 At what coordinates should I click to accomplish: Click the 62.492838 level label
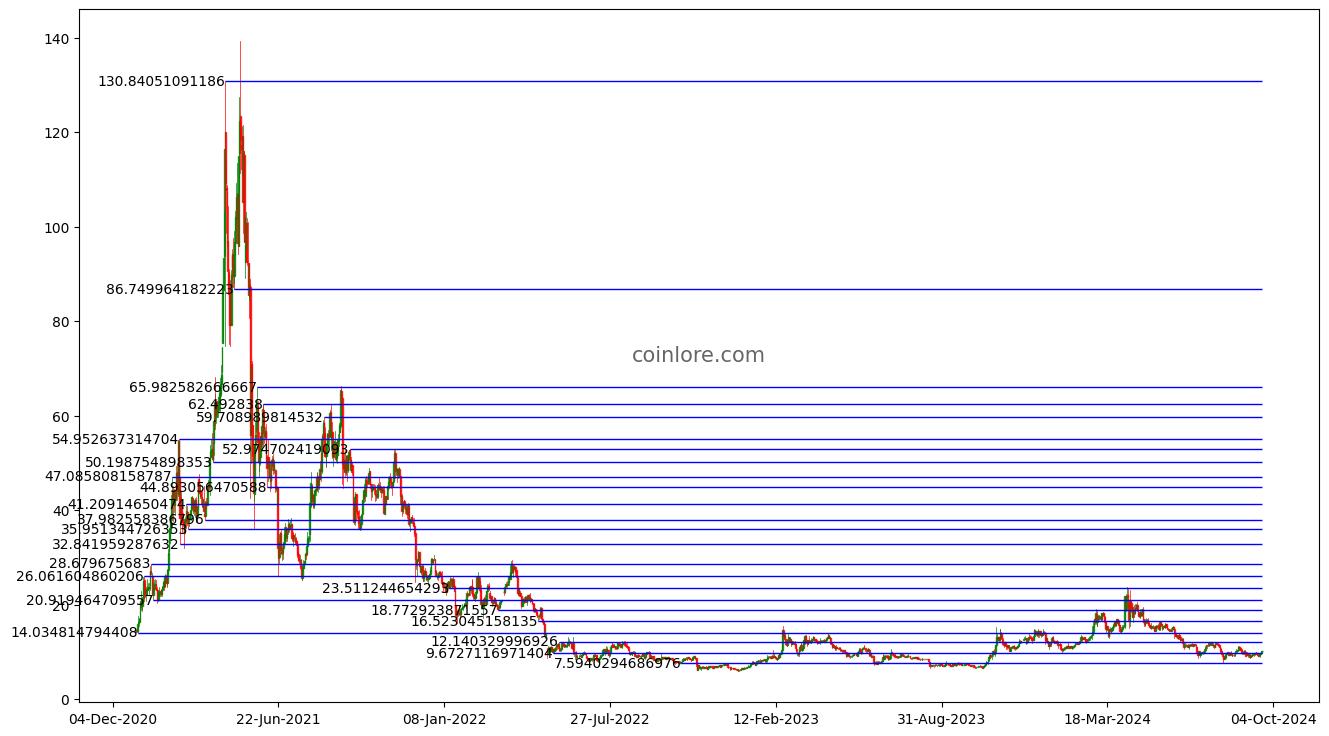(226, 404)
